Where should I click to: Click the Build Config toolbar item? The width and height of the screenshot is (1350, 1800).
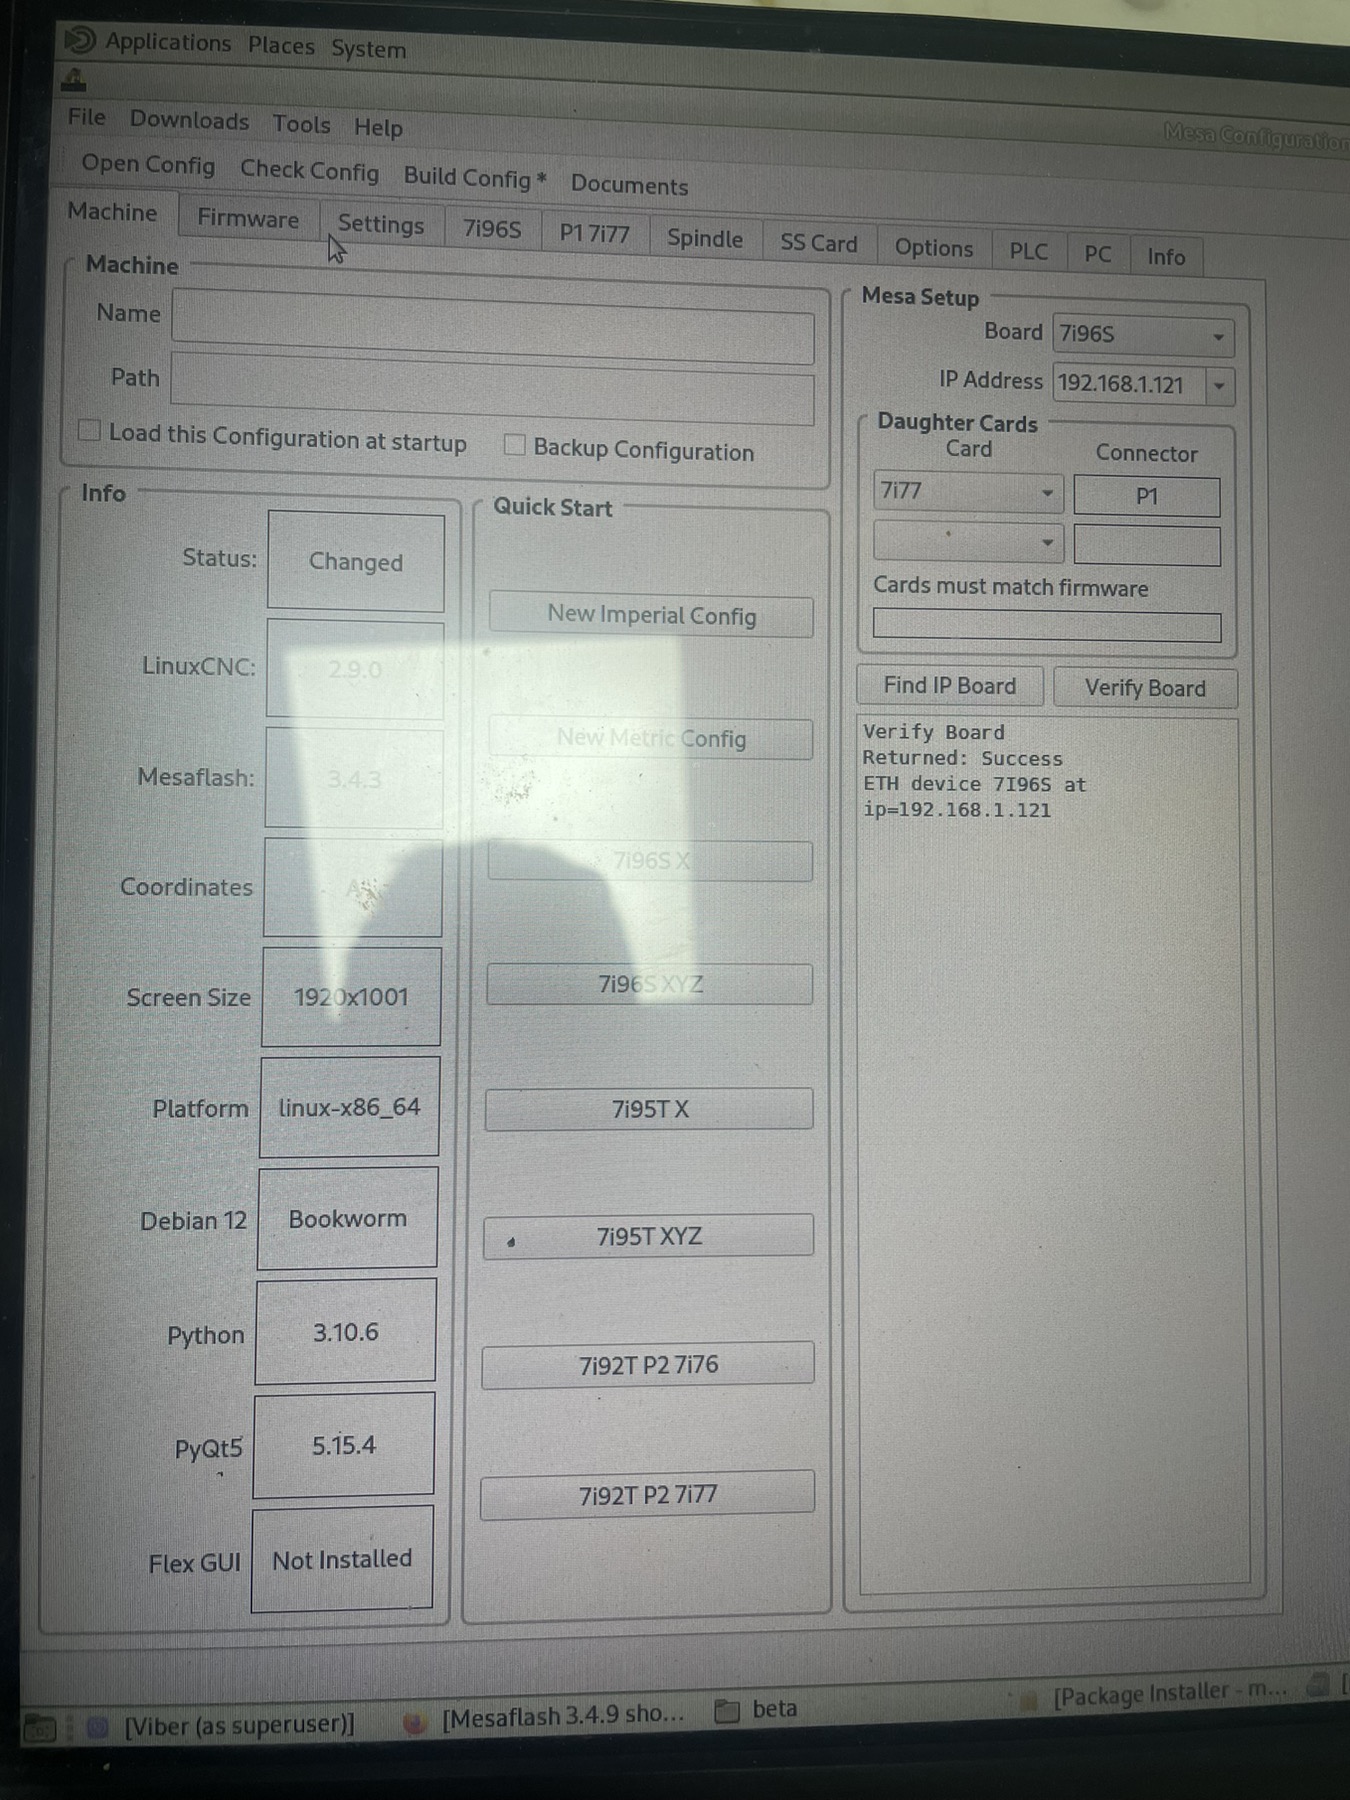coord(474,178)
